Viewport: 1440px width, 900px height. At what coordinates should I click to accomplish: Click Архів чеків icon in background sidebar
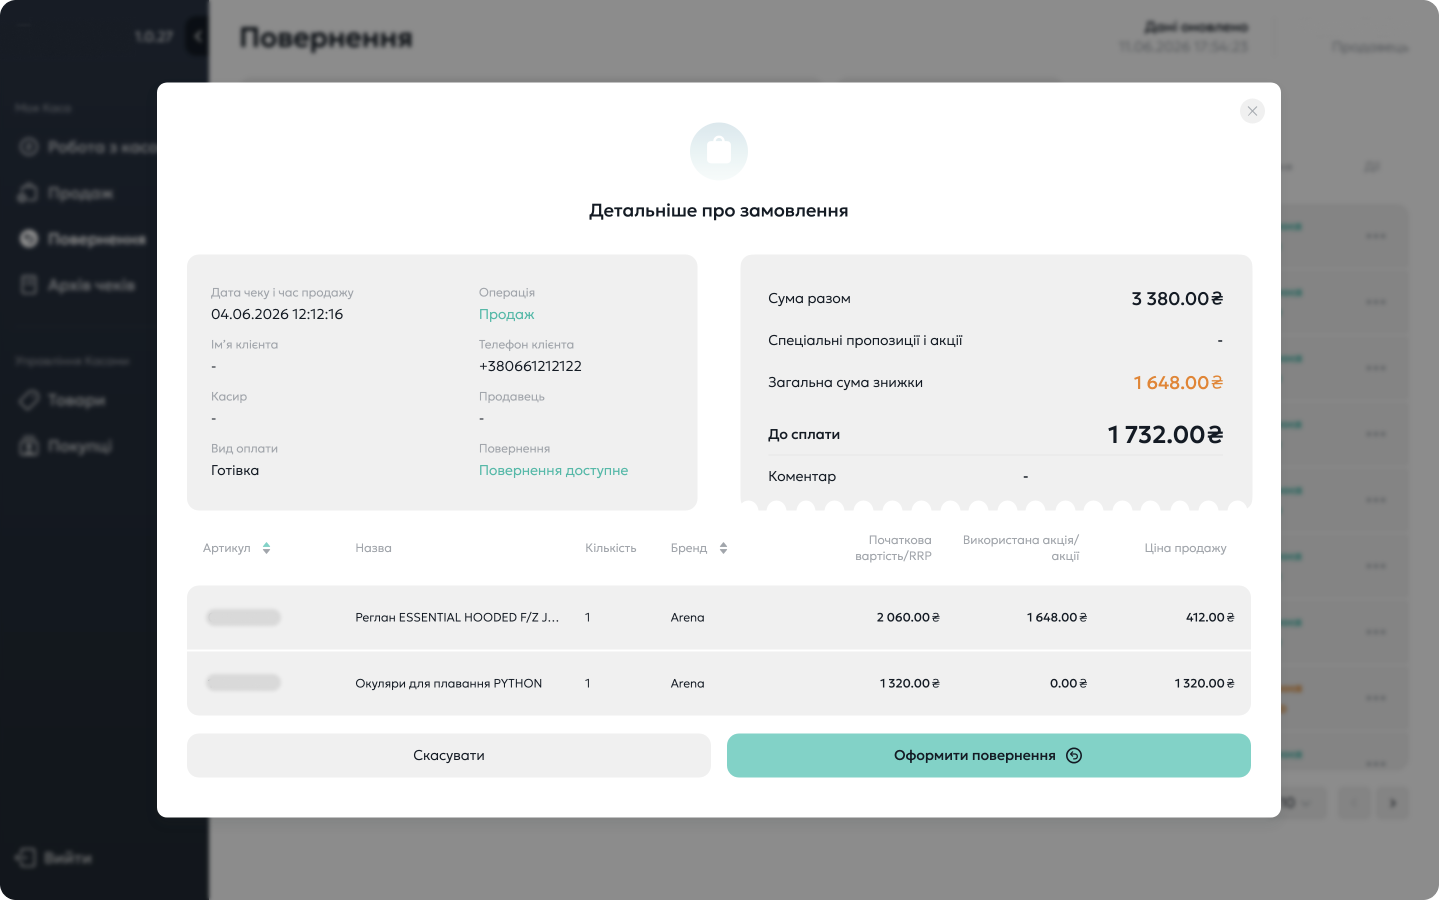point(30,285)
